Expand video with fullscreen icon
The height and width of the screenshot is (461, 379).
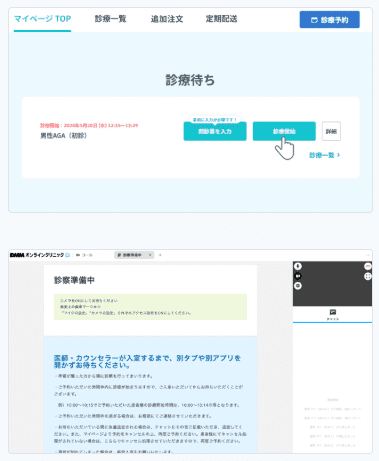point(368,276)
